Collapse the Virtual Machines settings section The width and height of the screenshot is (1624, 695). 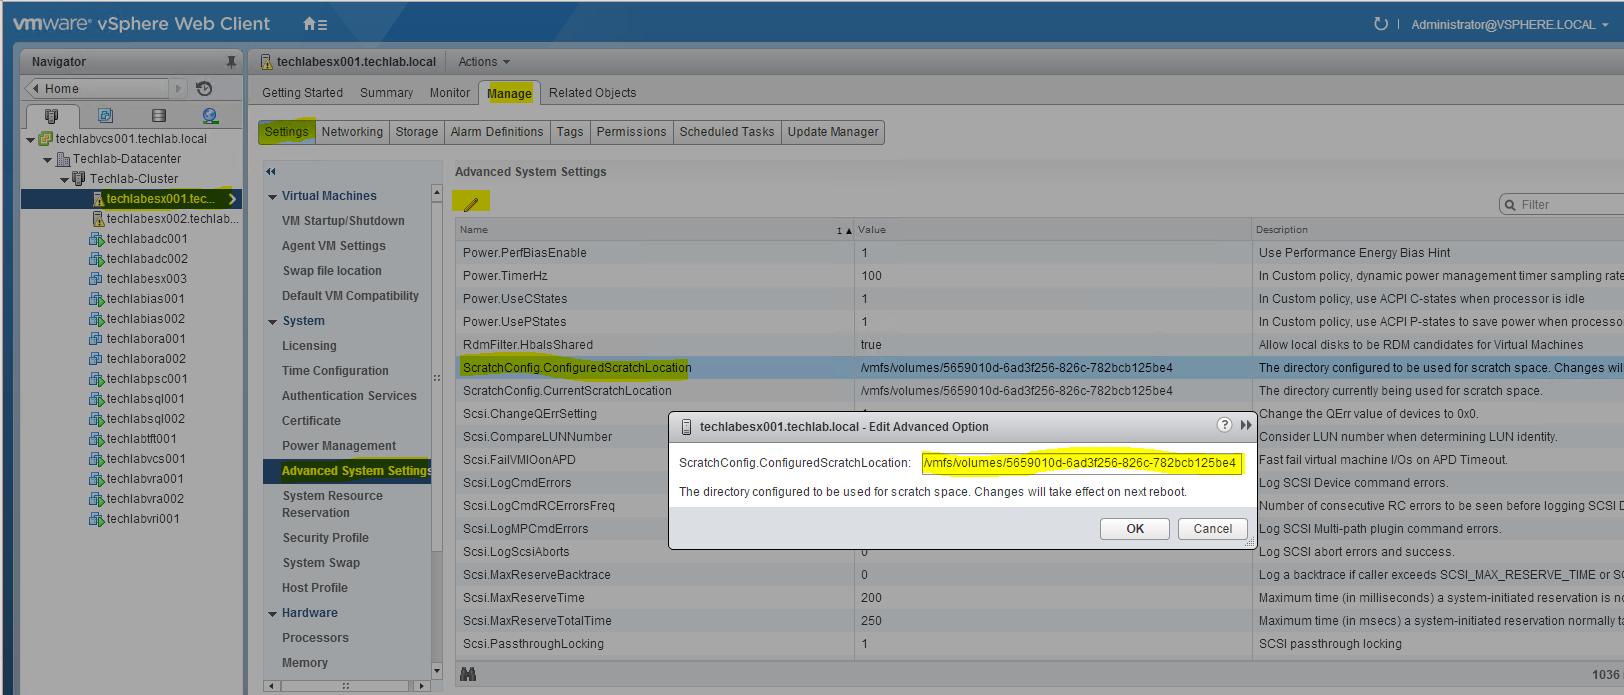click(272, 196)
